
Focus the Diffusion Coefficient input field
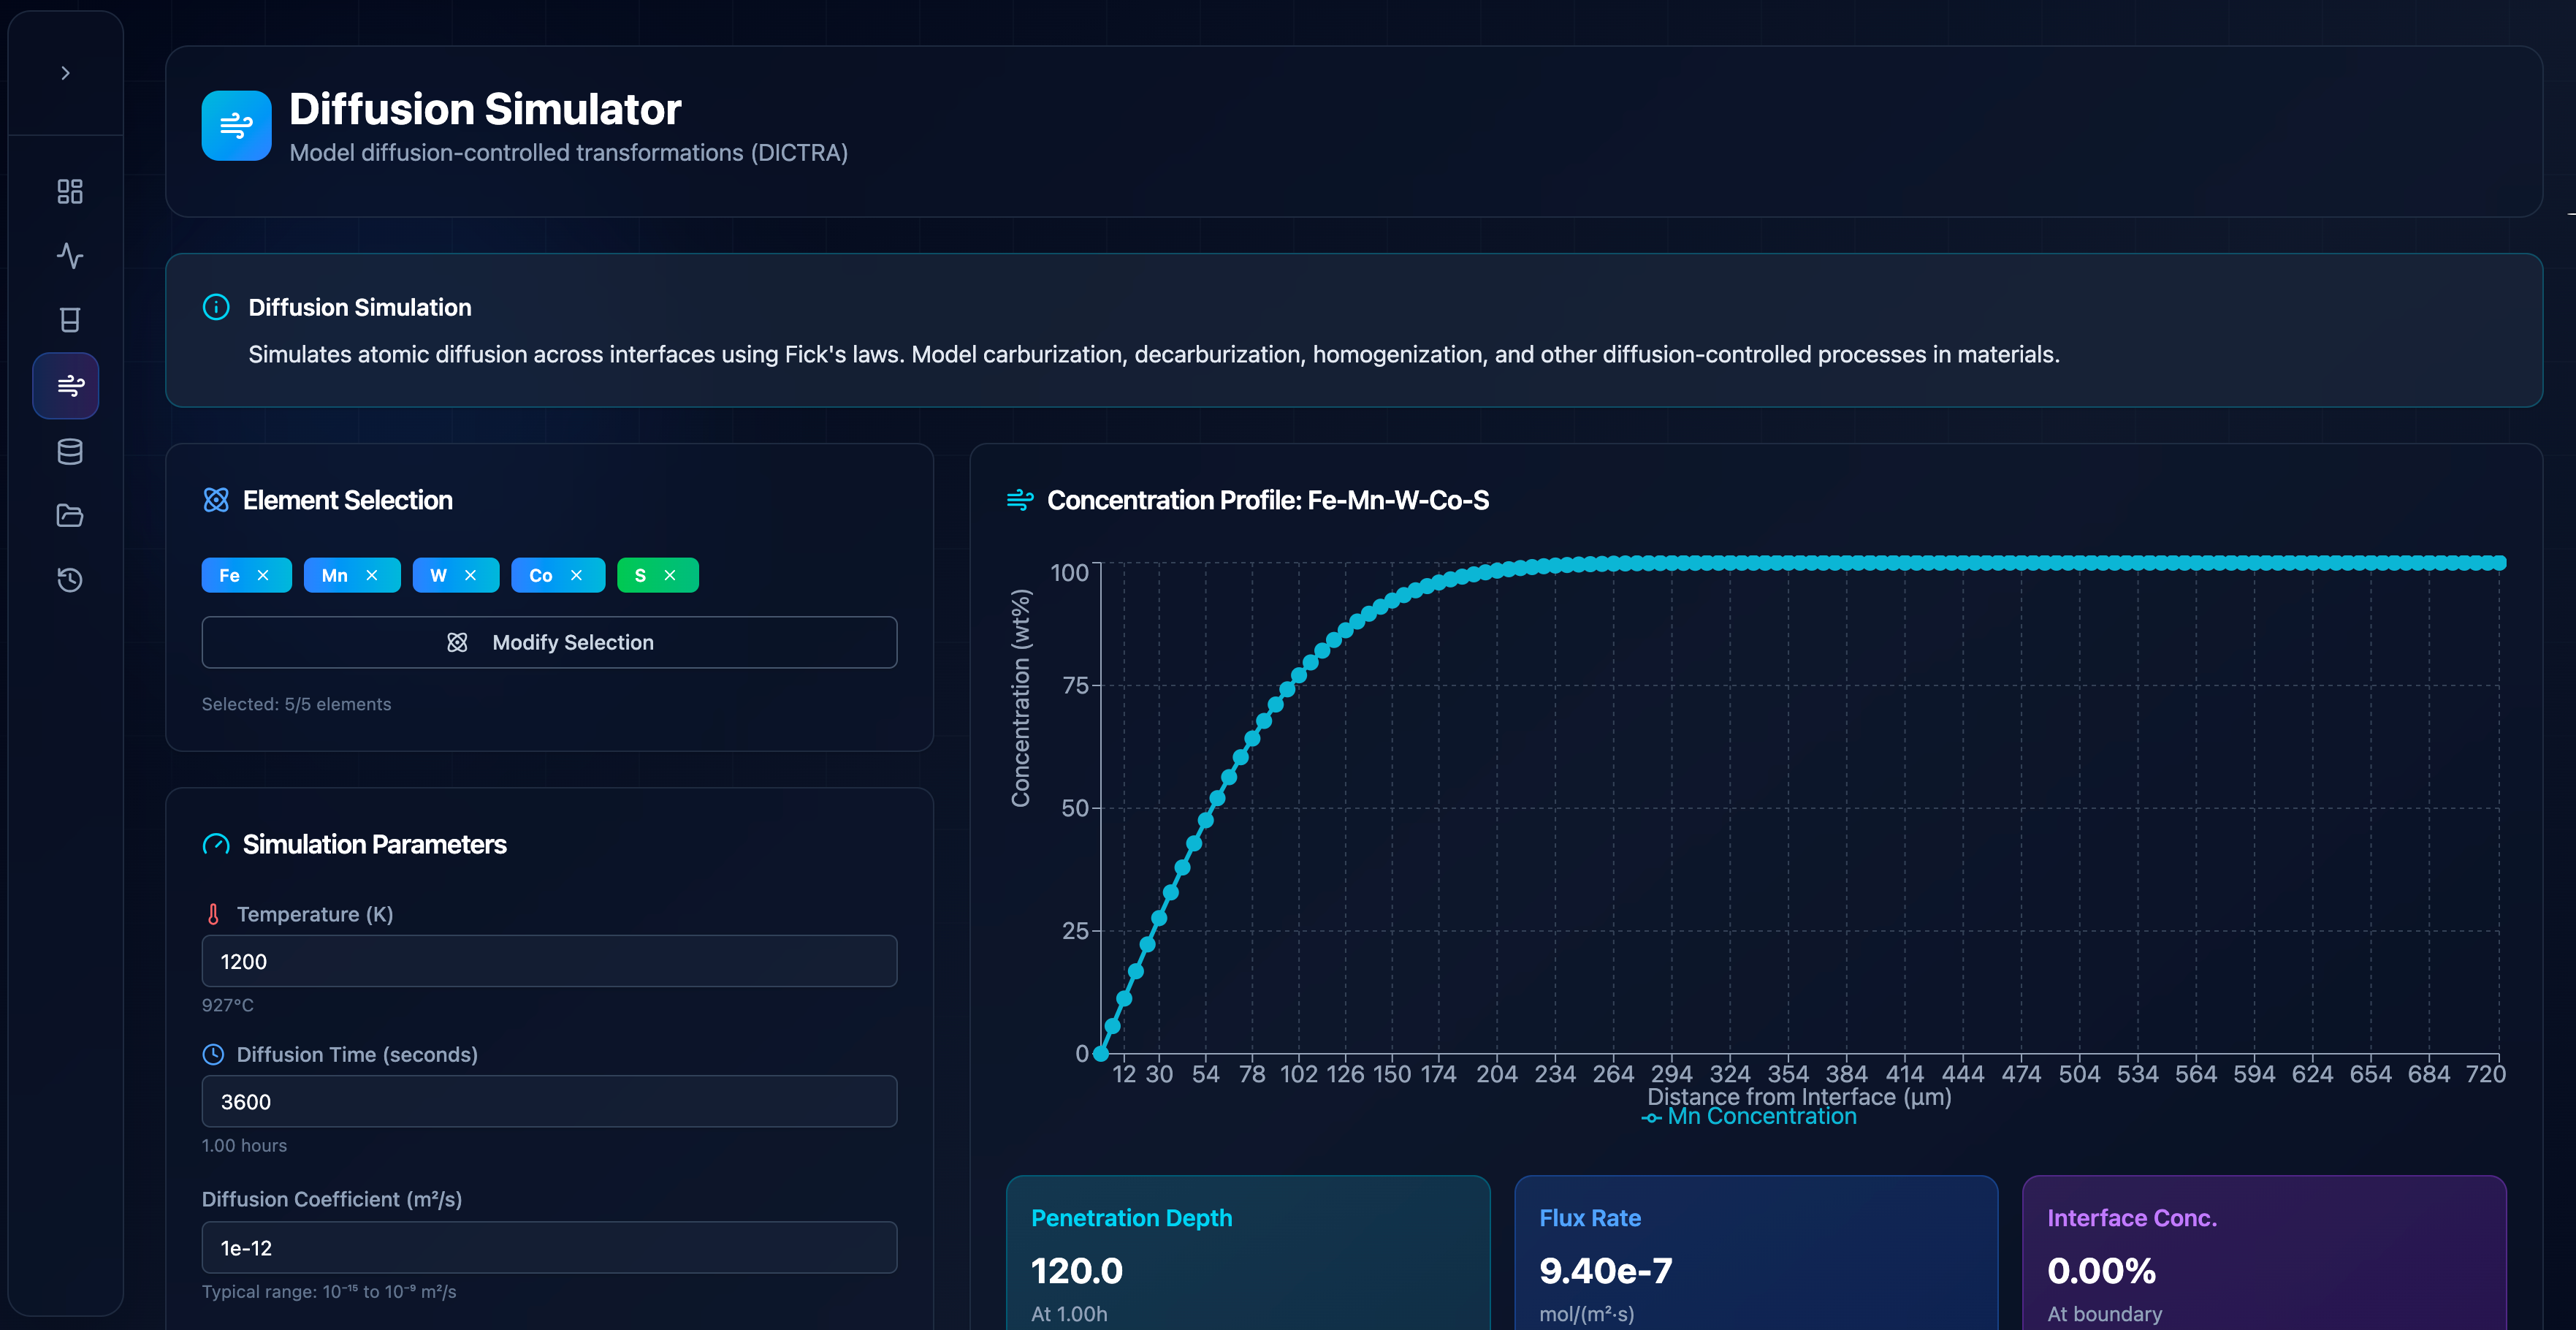[x=549, y=1247]
